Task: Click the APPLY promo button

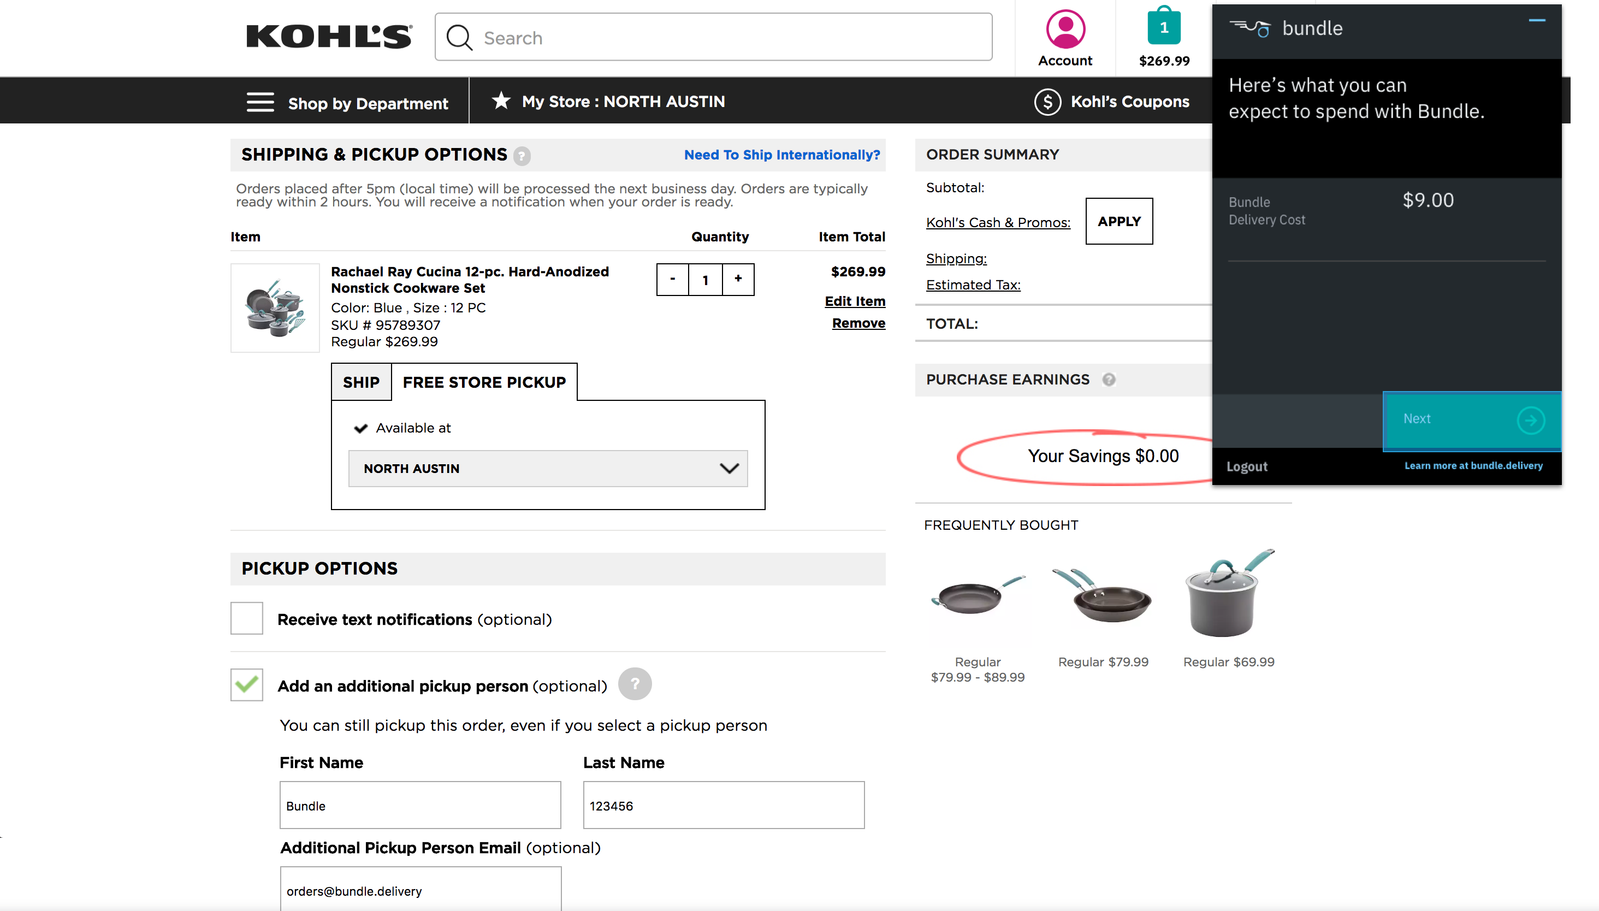Action: click(x=1119, y=222)
